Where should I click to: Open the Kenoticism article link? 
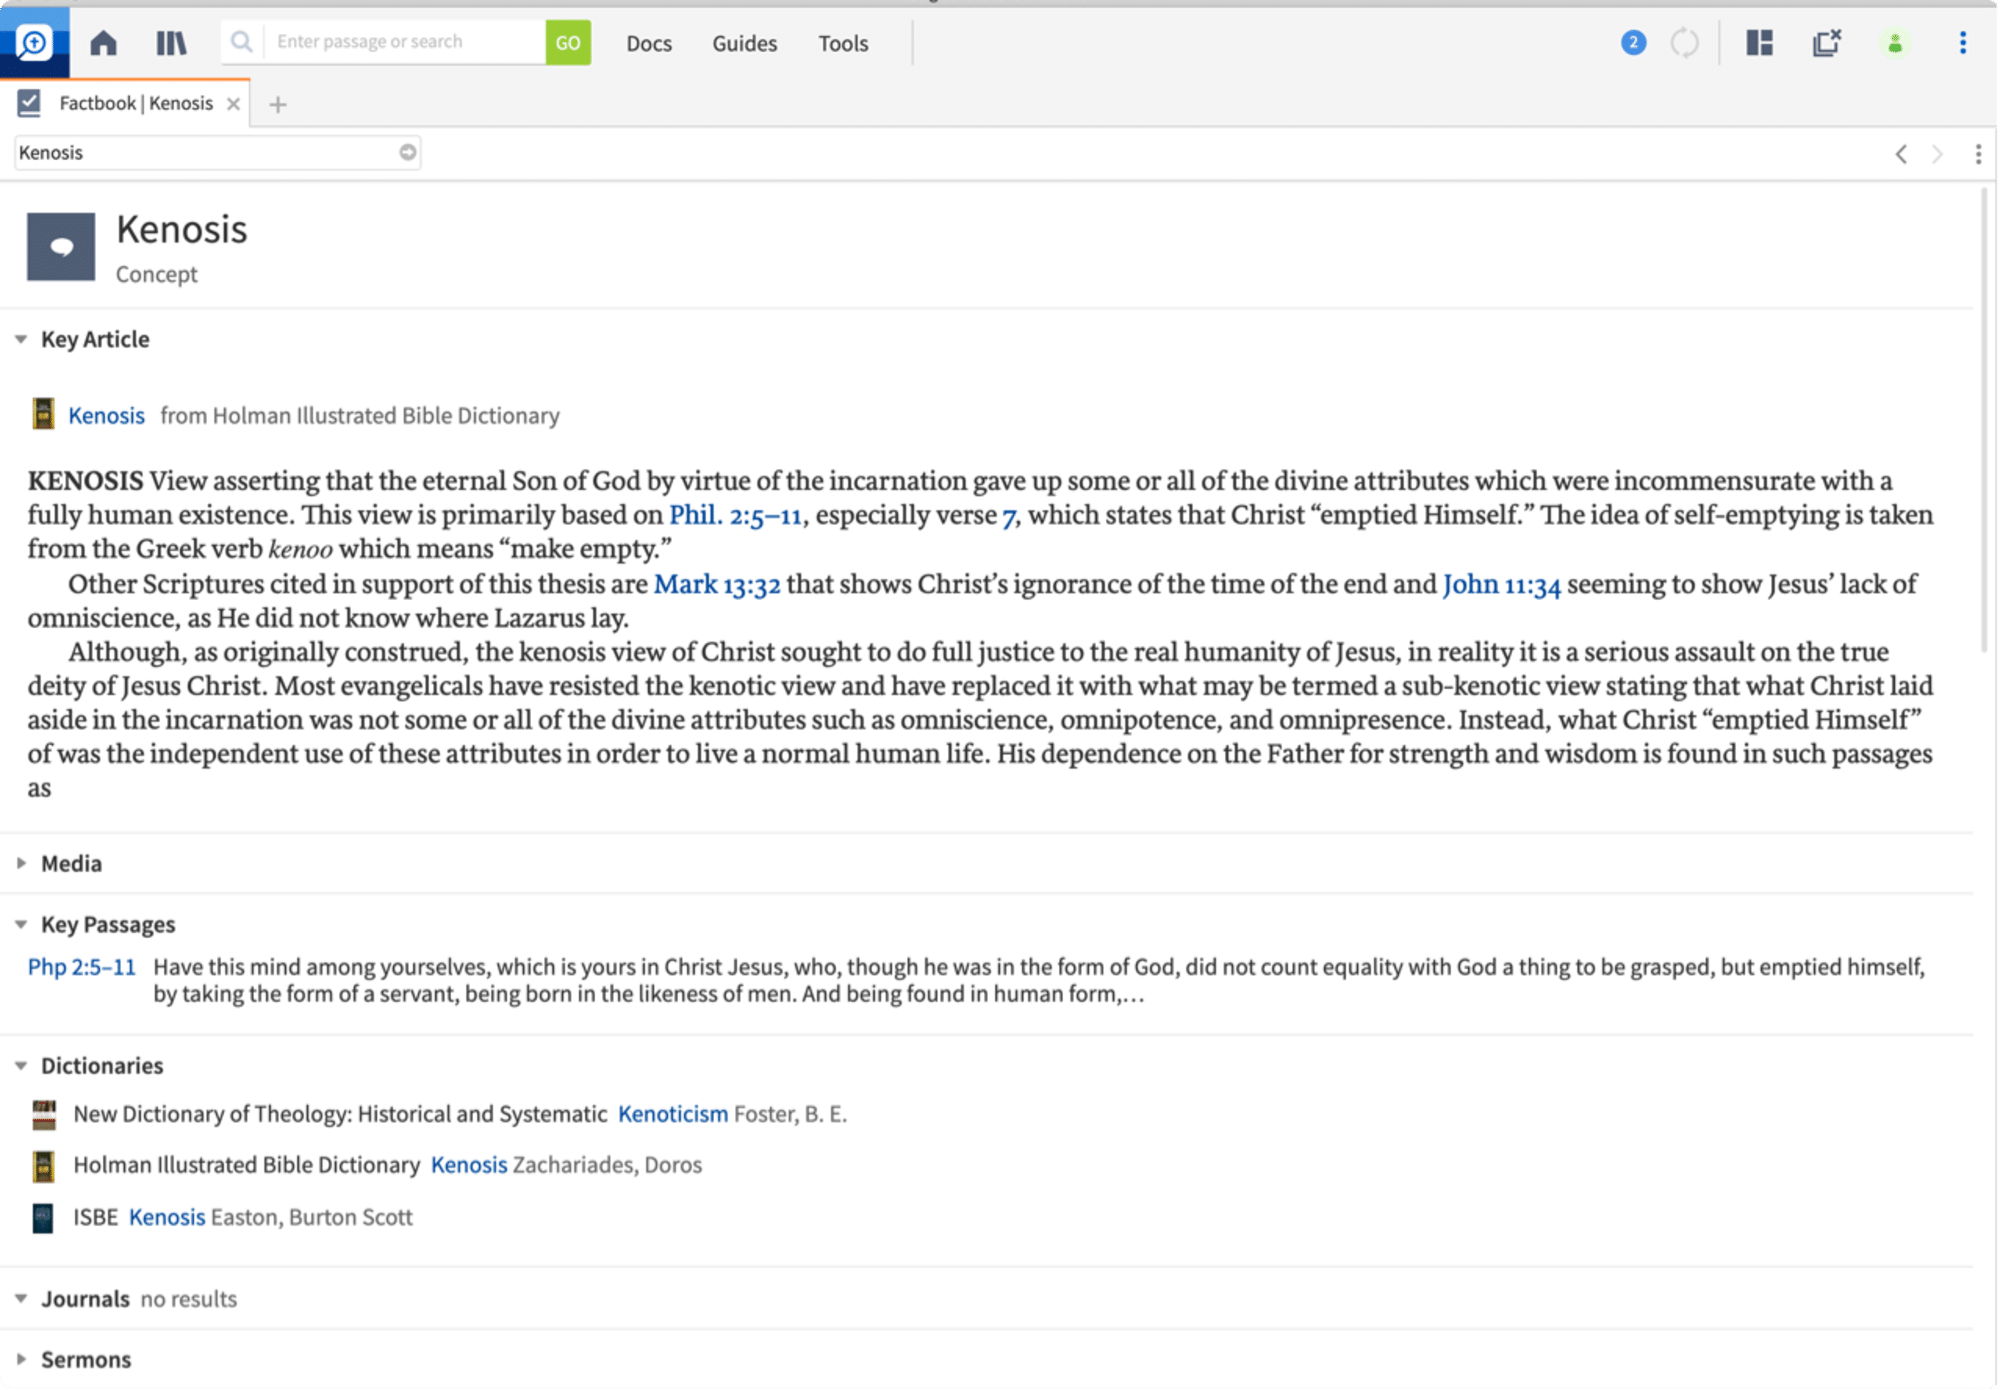(673, 1114)
